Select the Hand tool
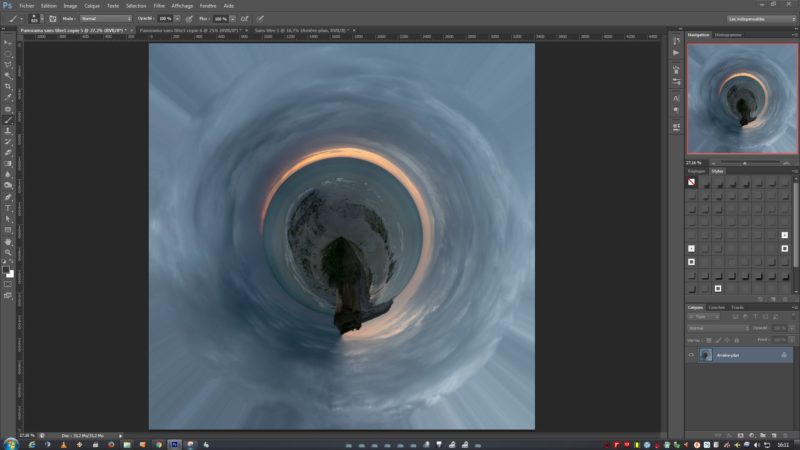Screen dimensions: 800x450 [x=8, y=241]
